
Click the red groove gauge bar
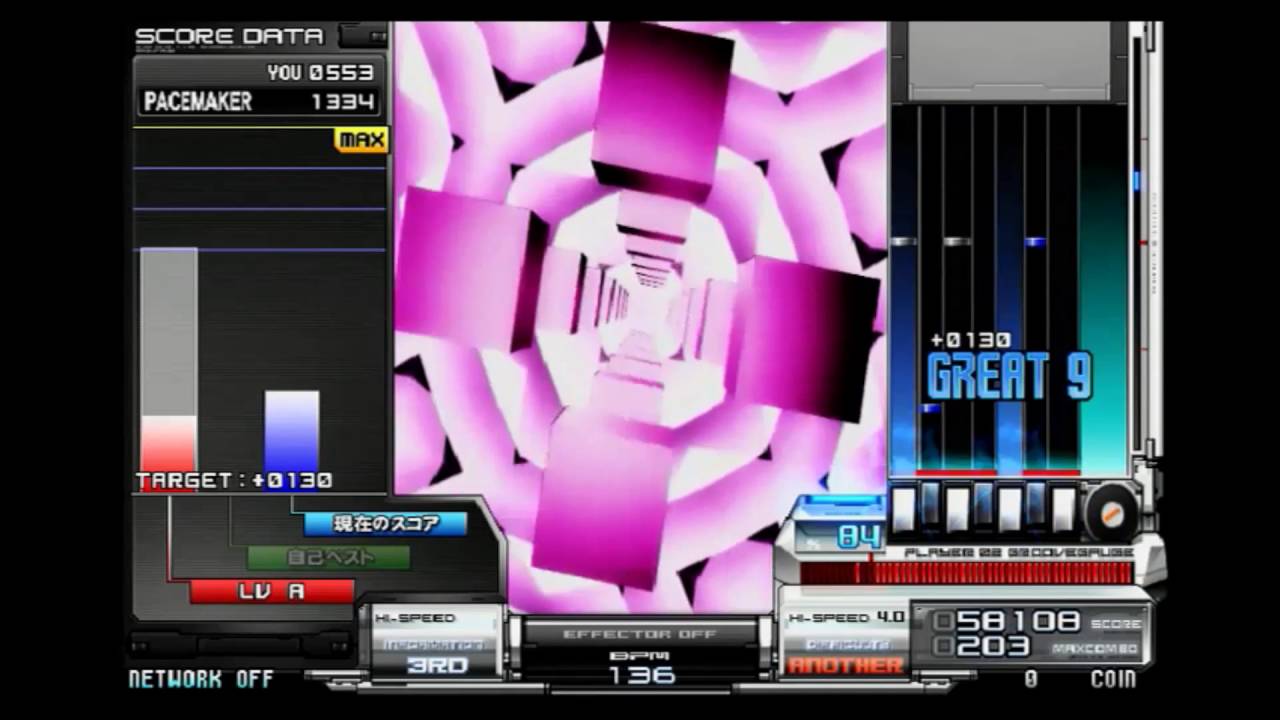967,573
